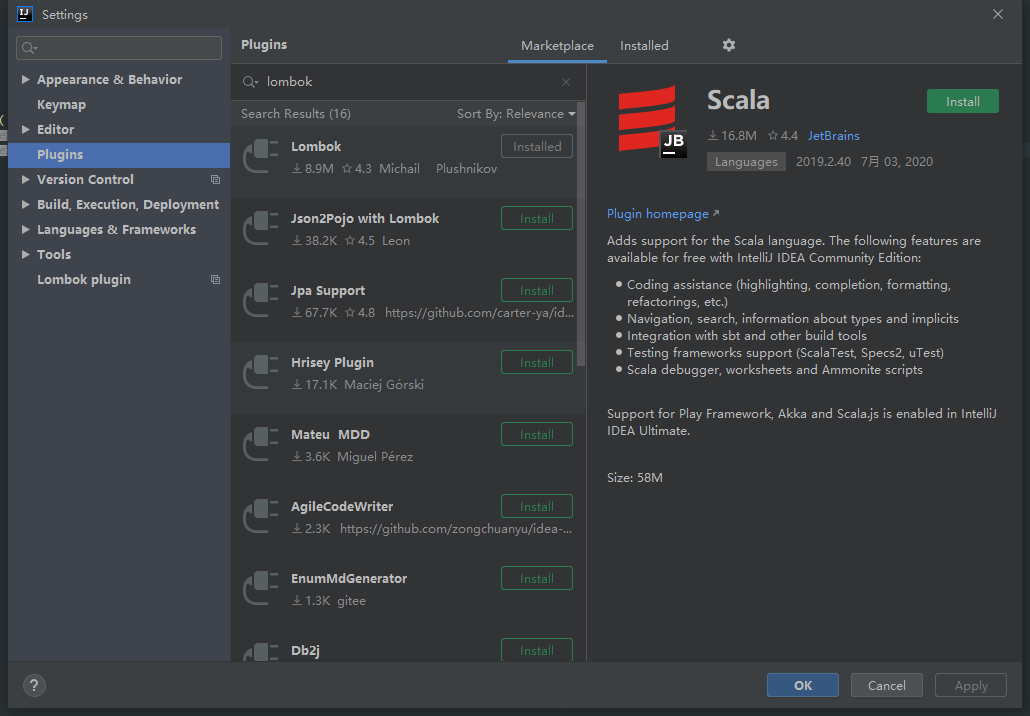Select the Hrisey Plugin name
This screenshot has width=1030, height=716.
332,363
